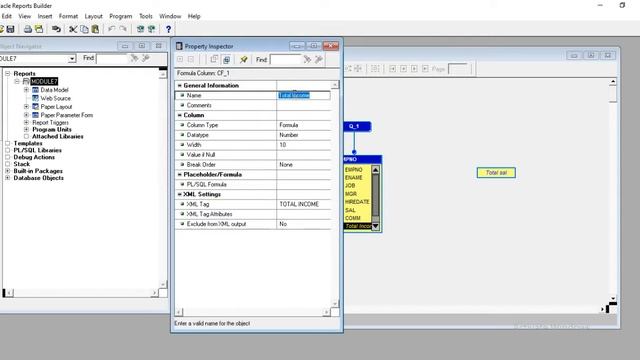Image resolution: width=640 pixels, height=360 pixels.
Task: Select PL/SQL Libraries in the navigator
Action: (38, 150)
